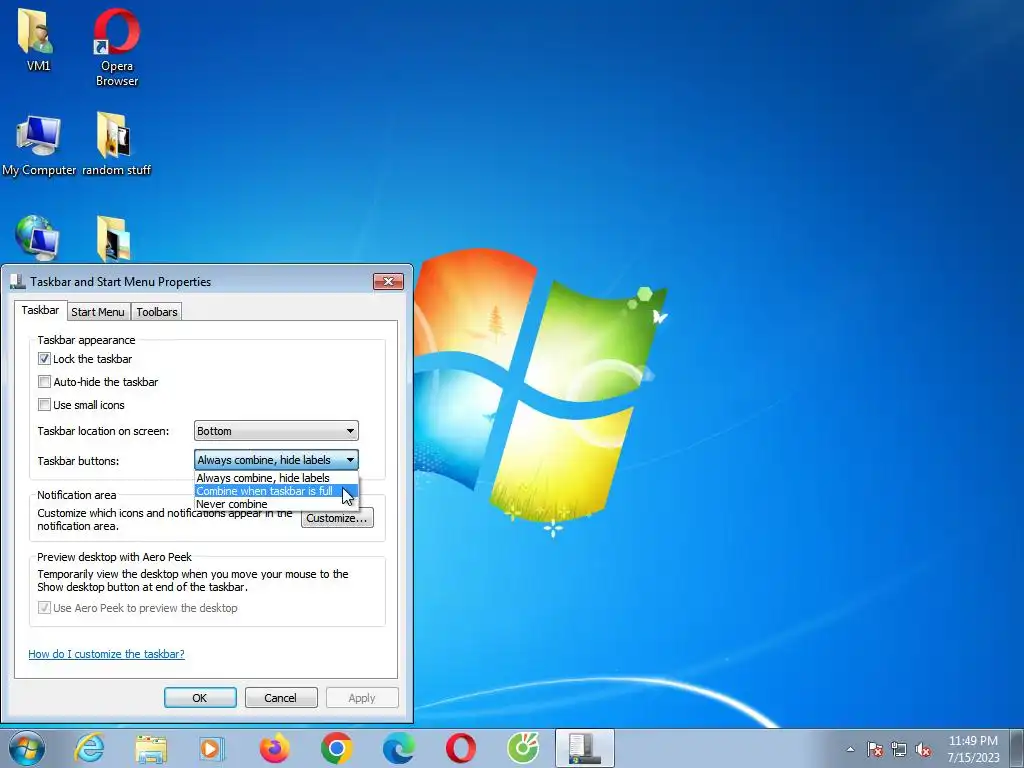Launch Internet Explorer from the taskbar
This screenshot has width=1024, height=768.
click(x=89, y=748)
